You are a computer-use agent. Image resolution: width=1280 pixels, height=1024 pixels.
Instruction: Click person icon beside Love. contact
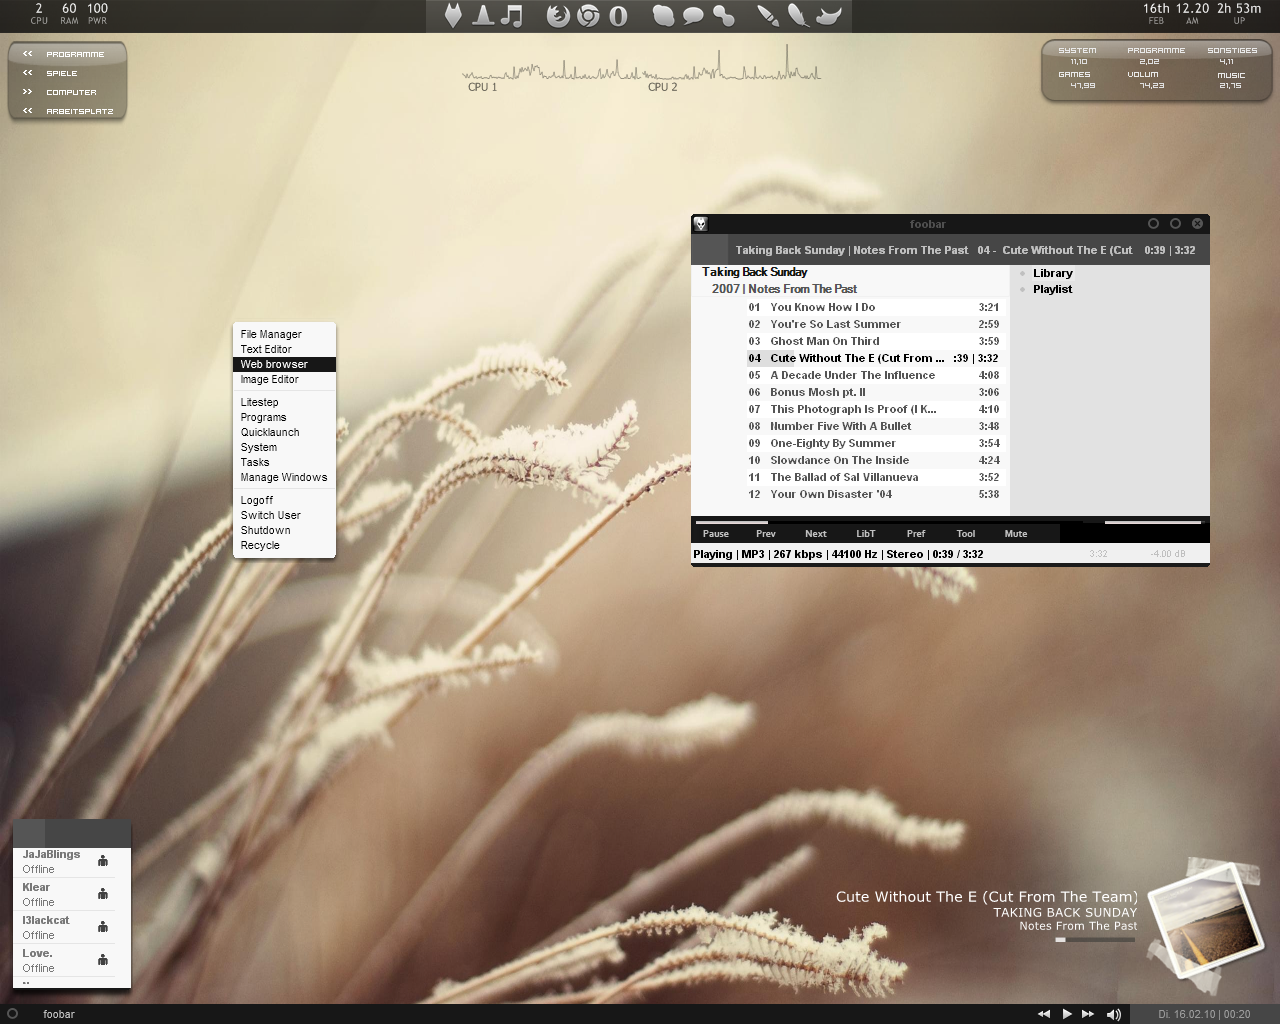click(103, 959)
